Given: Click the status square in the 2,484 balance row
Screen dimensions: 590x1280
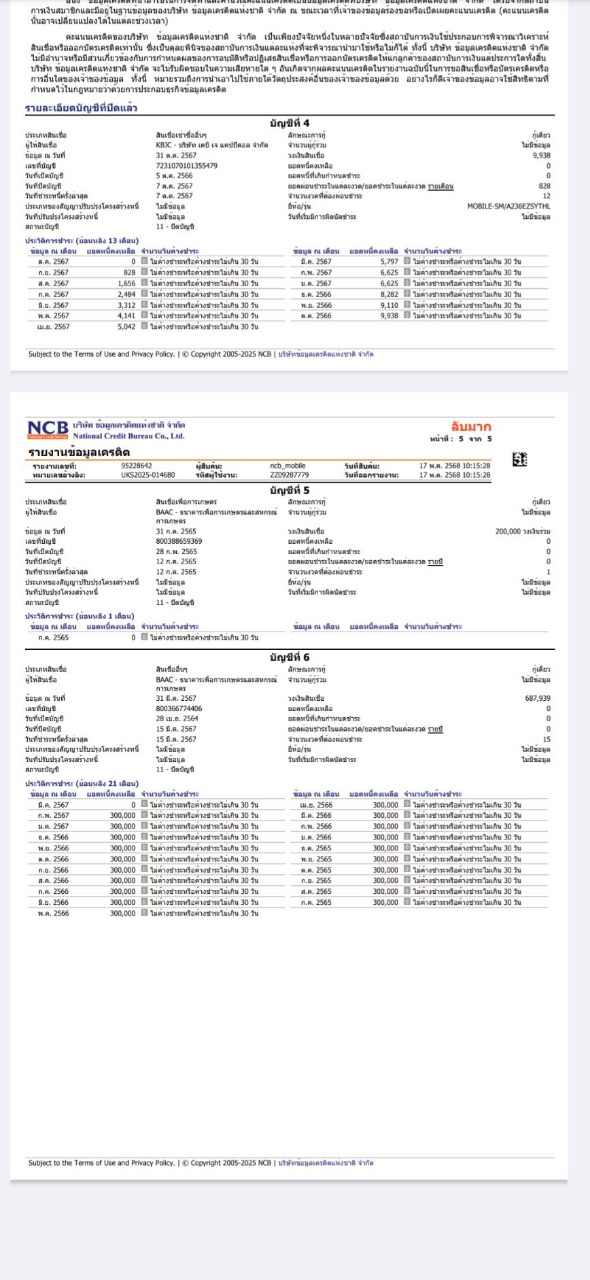Looking at the screenshot, I should pyautogui.click(x=144, y=293).
